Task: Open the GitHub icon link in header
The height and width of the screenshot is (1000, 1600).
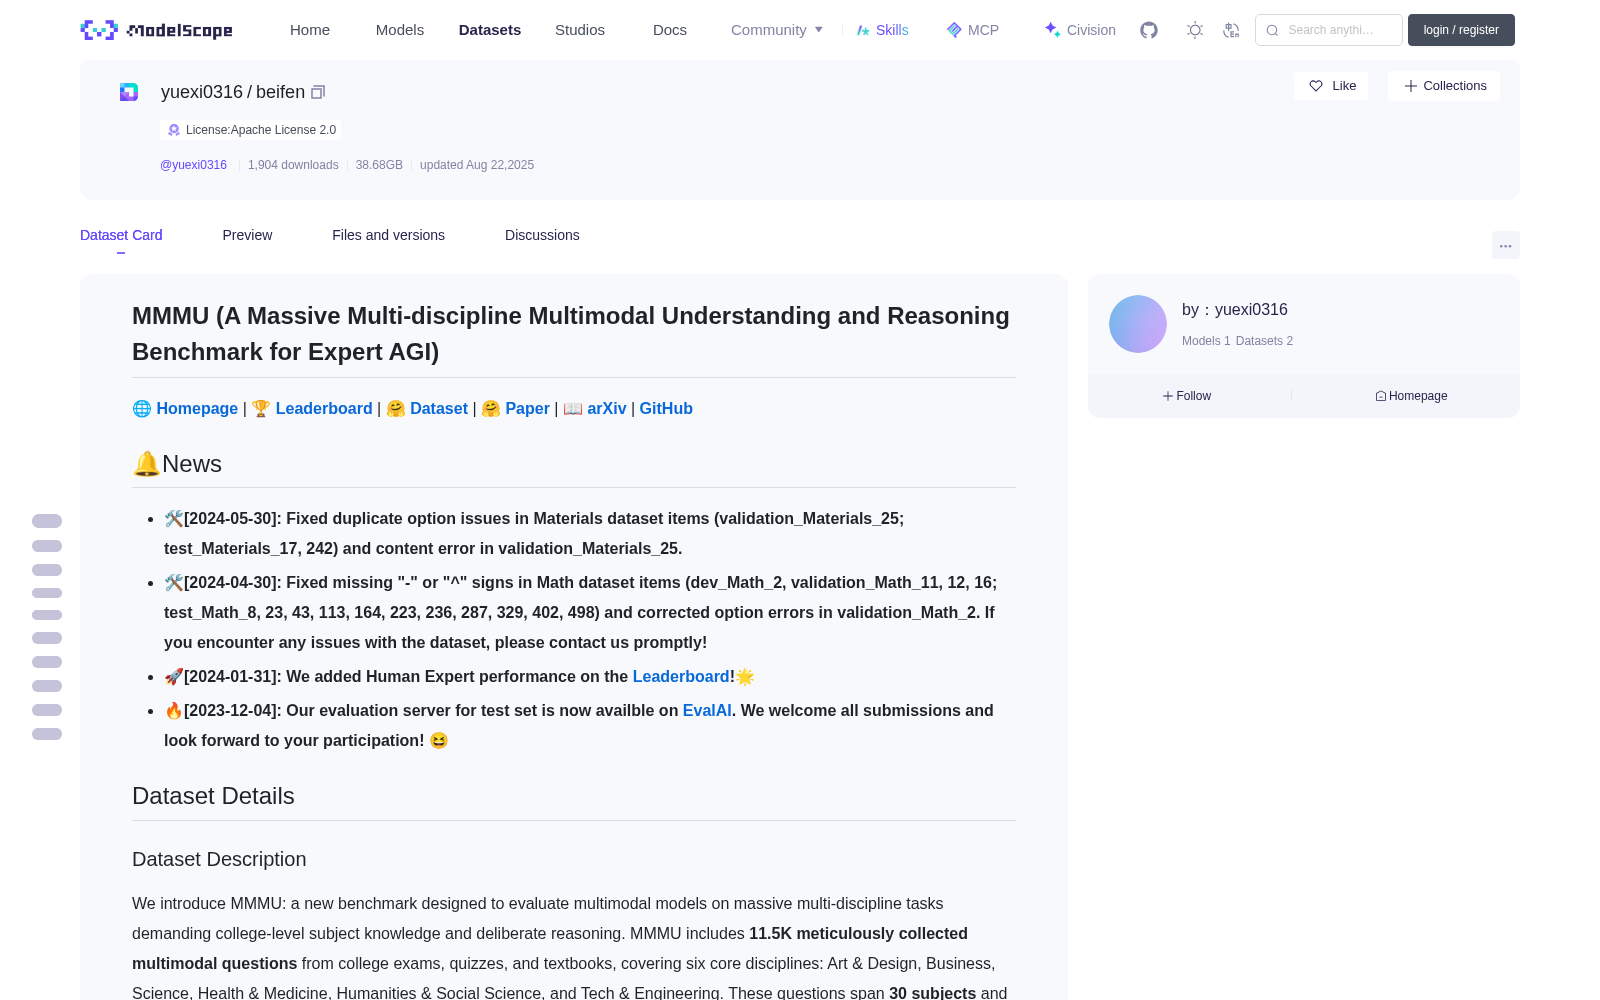Action: 1149,30
